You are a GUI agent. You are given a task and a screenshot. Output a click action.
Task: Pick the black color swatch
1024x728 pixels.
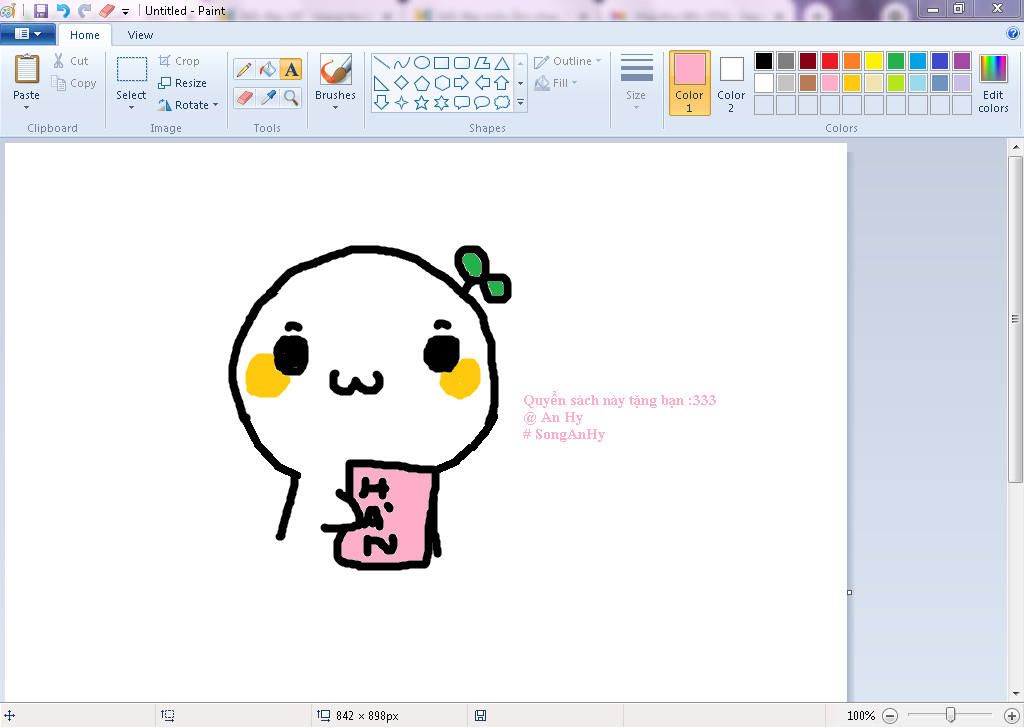[764, 61]
